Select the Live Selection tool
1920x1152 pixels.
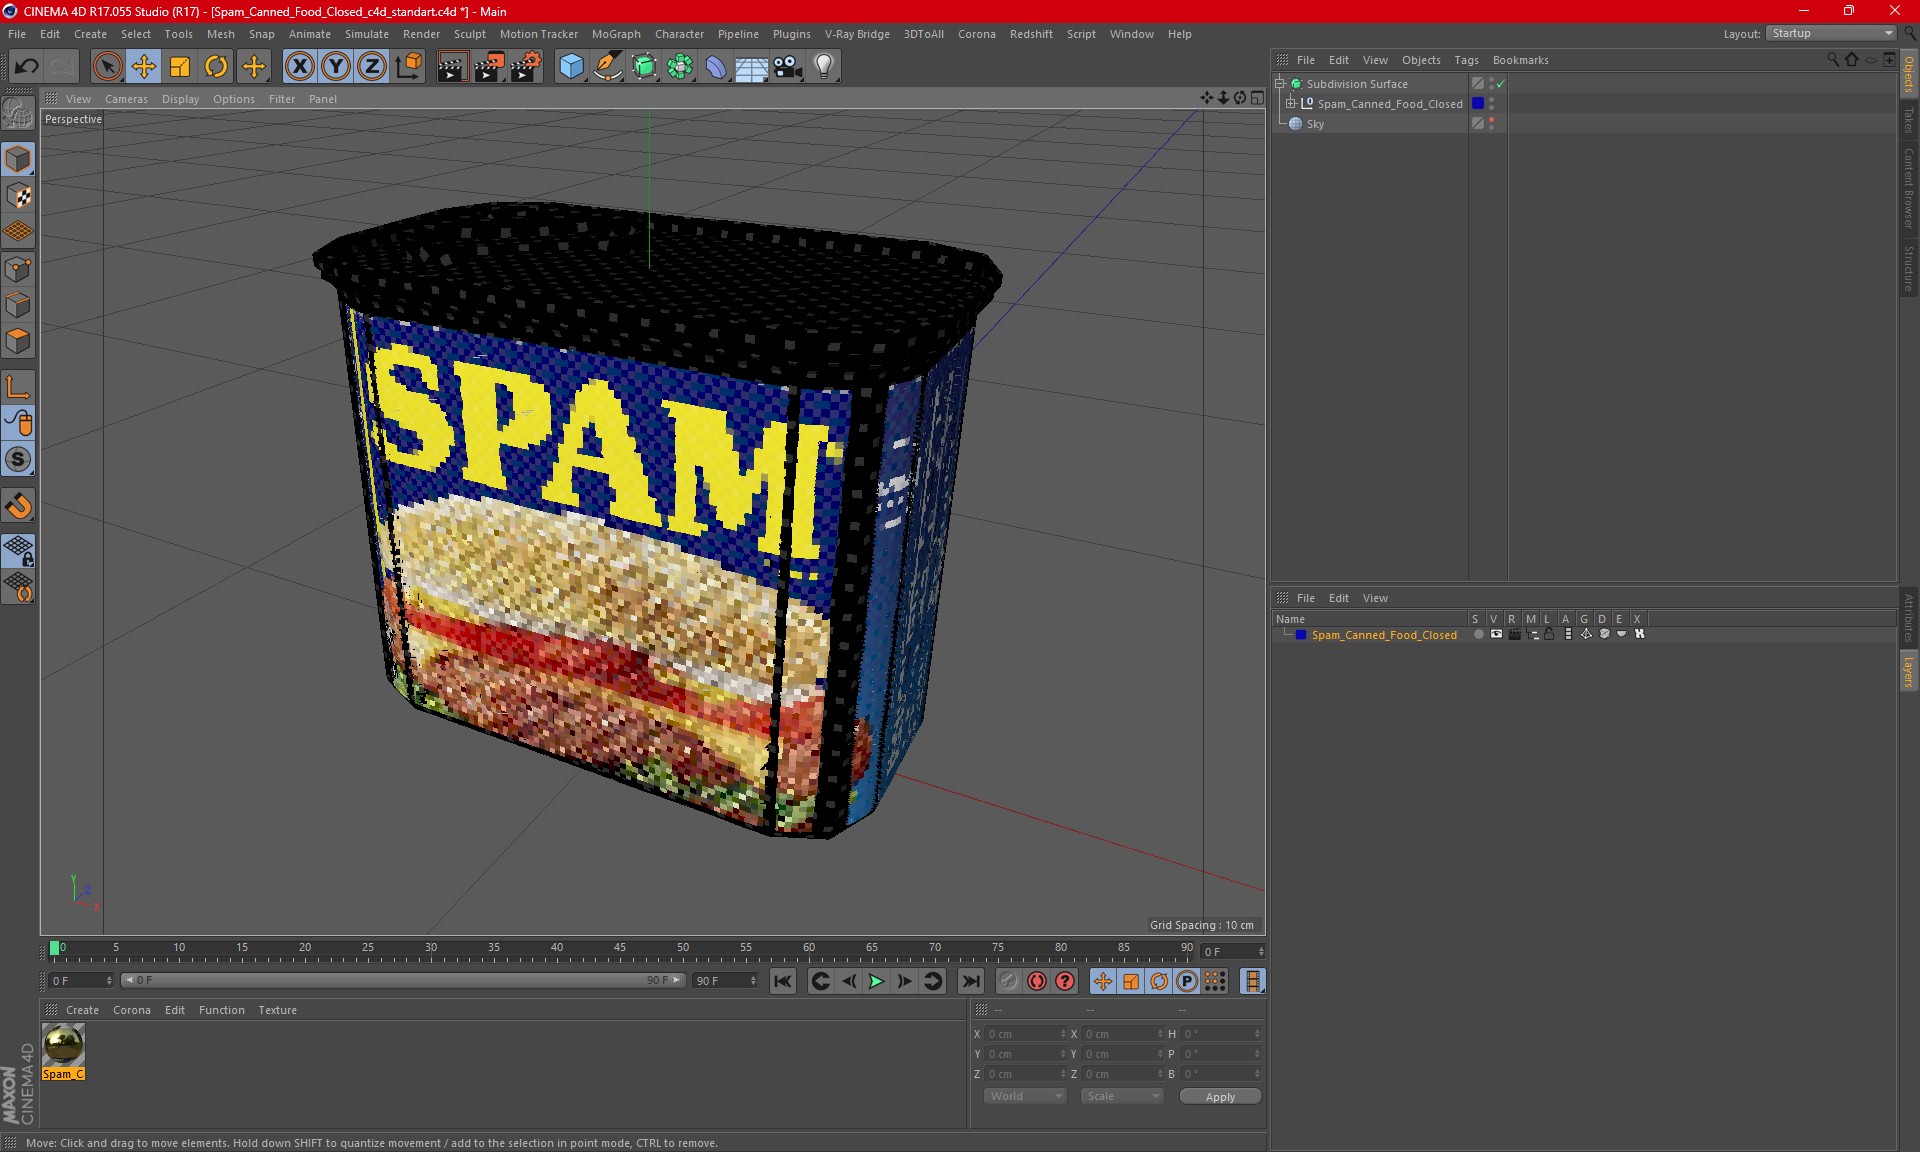pyautogui.click(x=107, y=67)
